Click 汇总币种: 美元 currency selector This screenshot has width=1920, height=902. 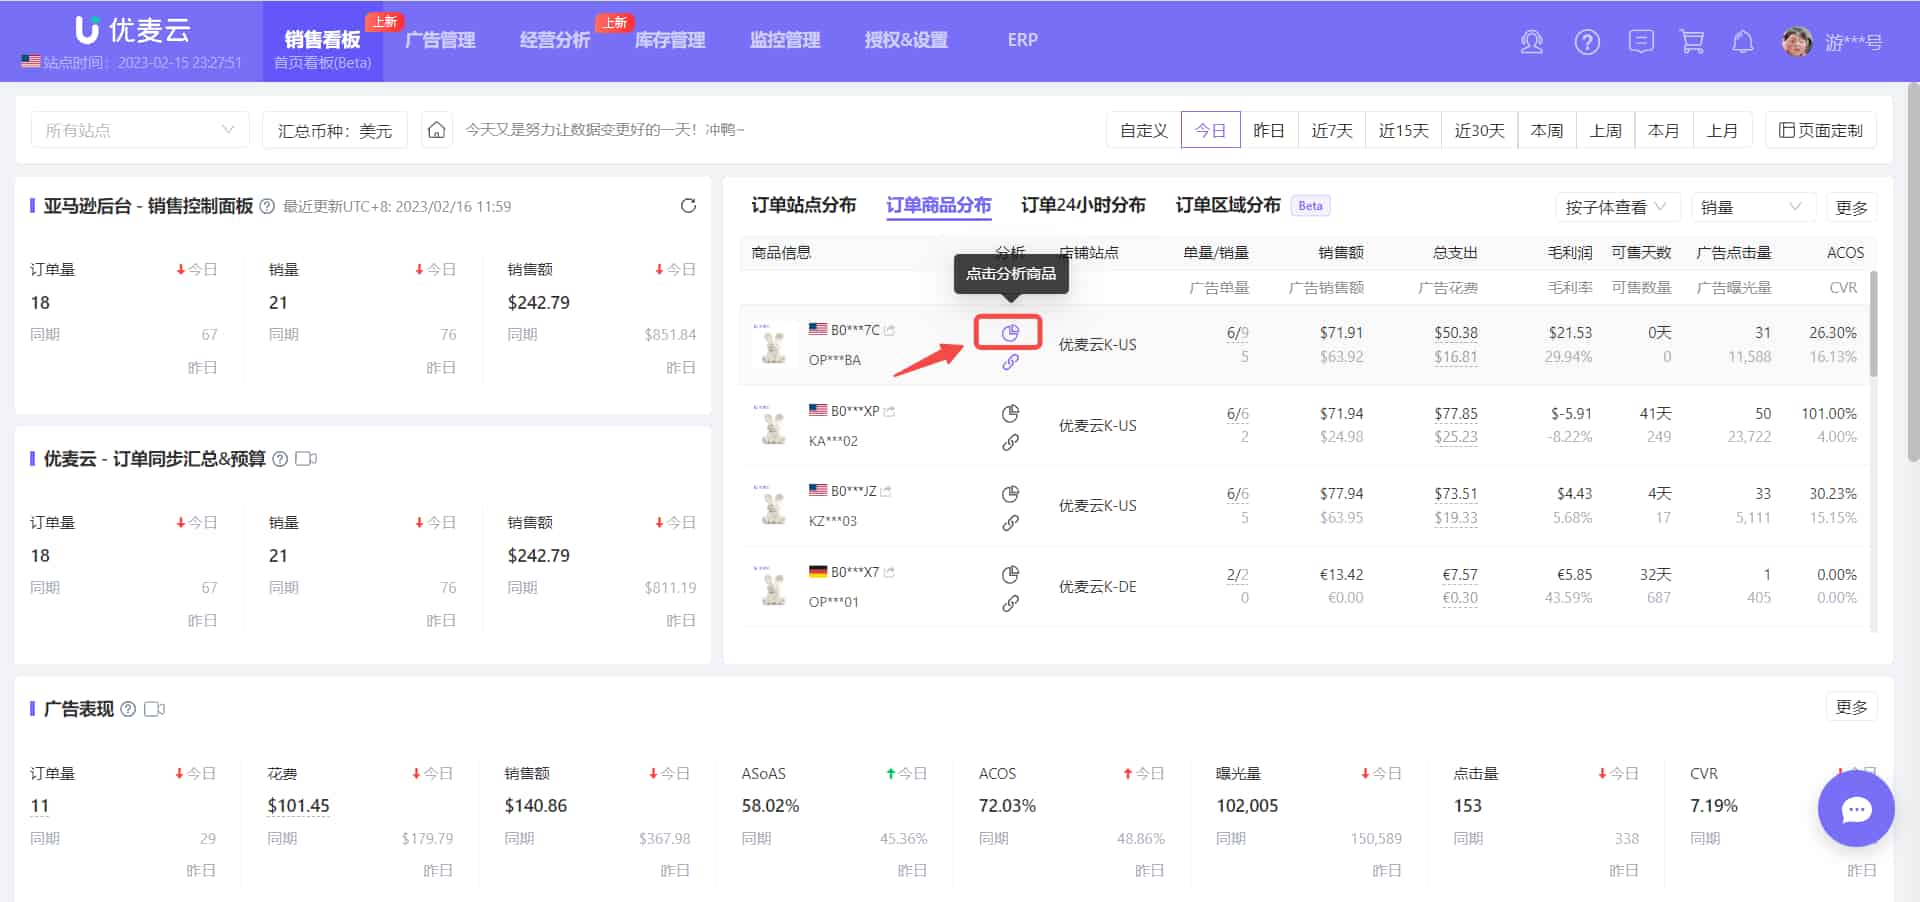335,130
